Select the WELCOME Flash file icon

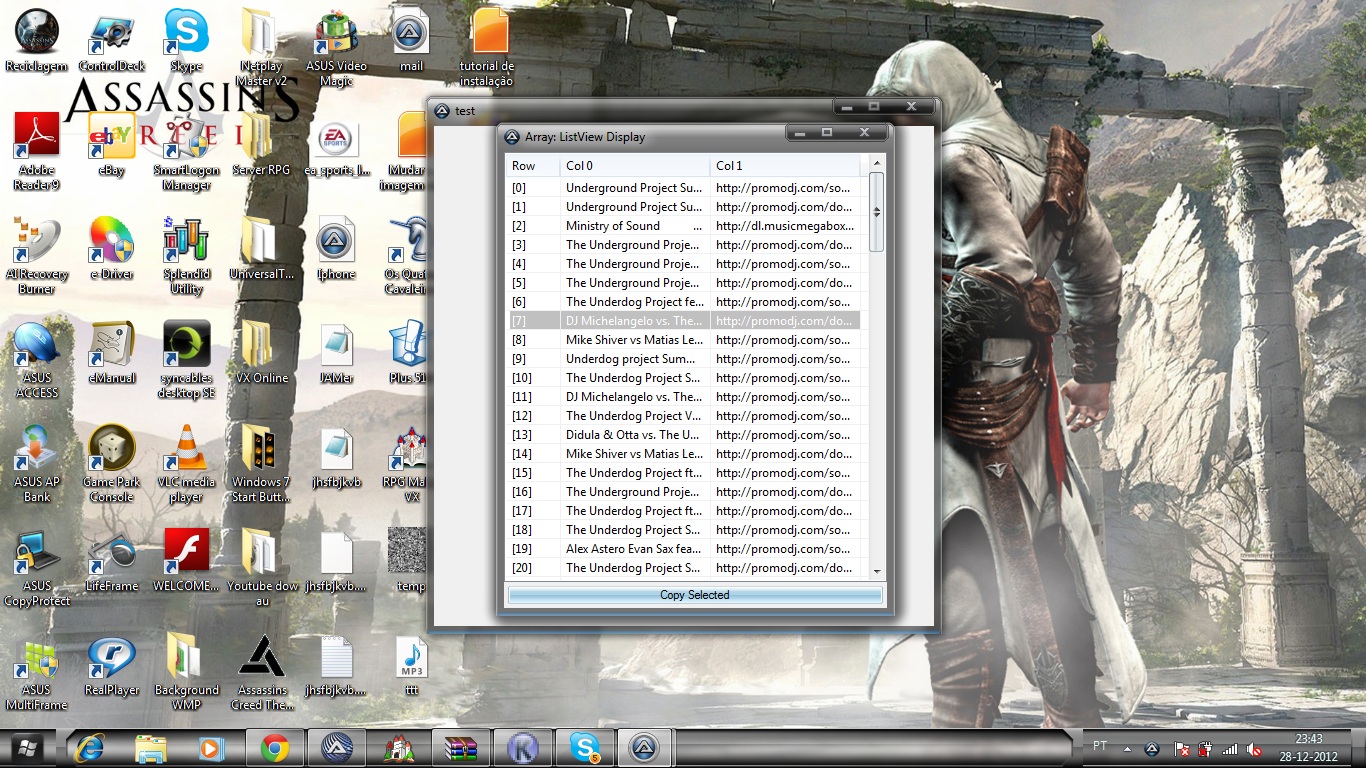tap(186, 560)
